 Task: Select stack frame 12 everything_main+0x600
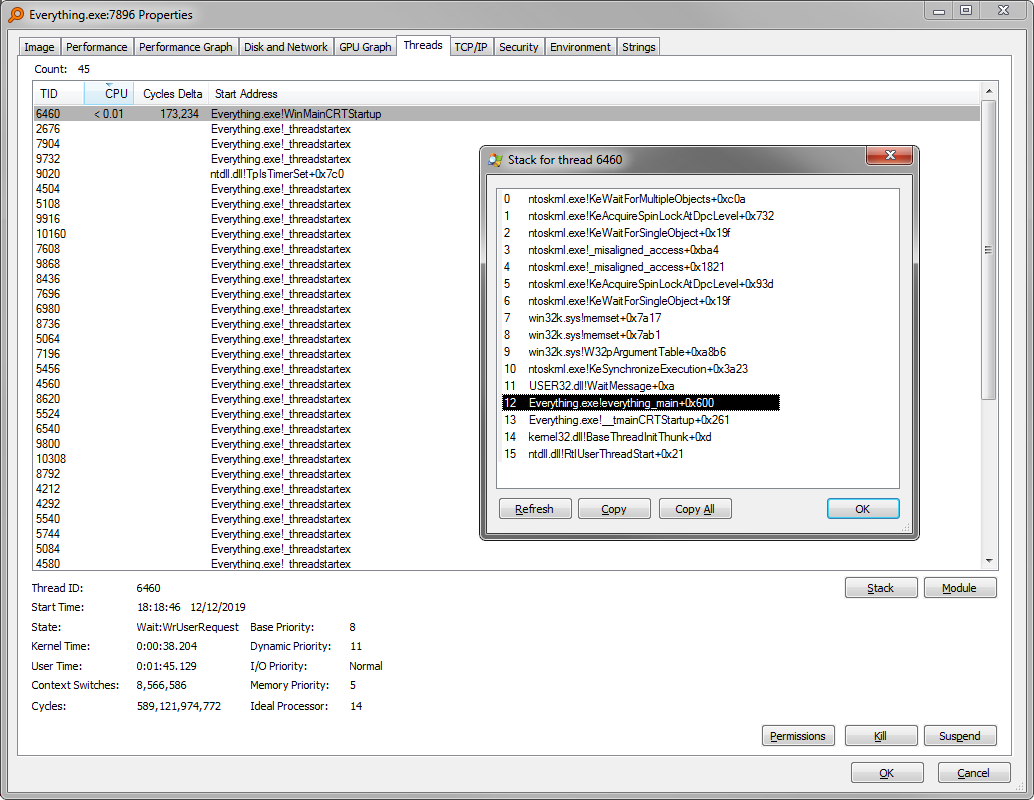641,403
